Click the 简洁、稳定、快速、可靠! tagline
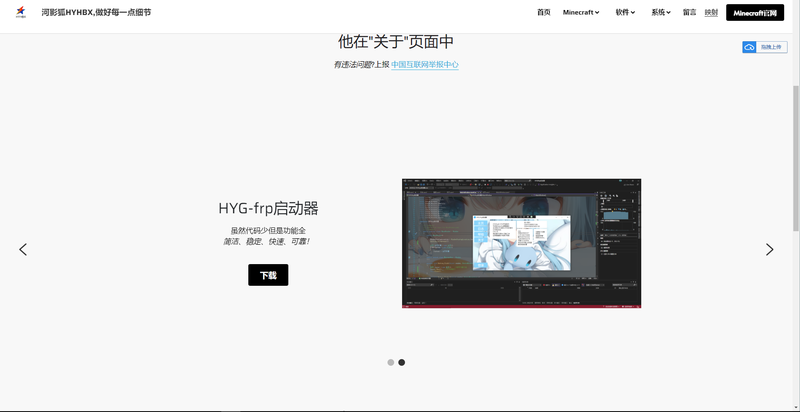The image size is (800, 412). click(x=266, y=241)
